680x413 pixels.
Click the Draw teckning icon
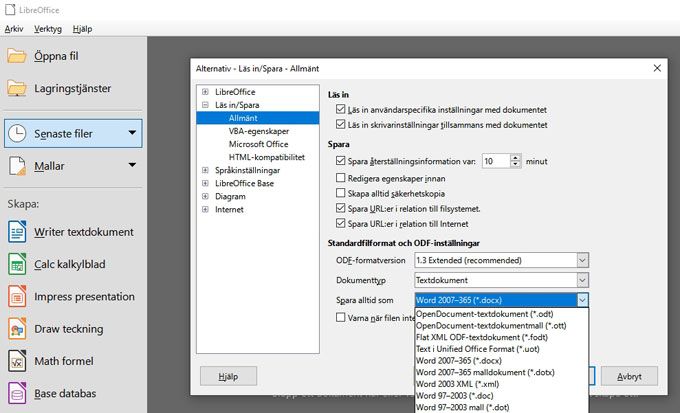click(16, 329)
